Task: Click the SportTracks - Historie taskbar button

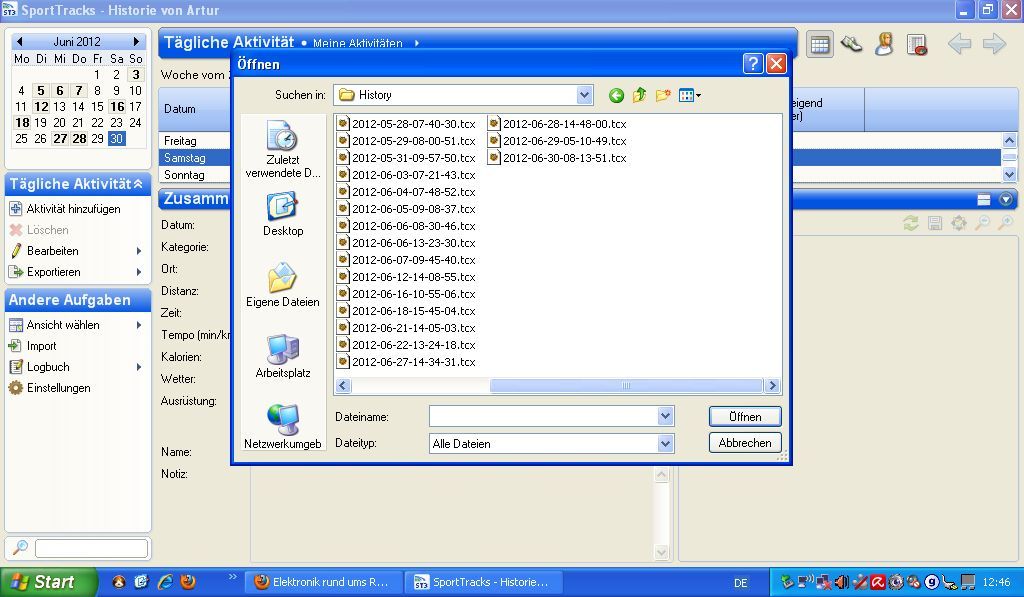Action: click(483, 582)
